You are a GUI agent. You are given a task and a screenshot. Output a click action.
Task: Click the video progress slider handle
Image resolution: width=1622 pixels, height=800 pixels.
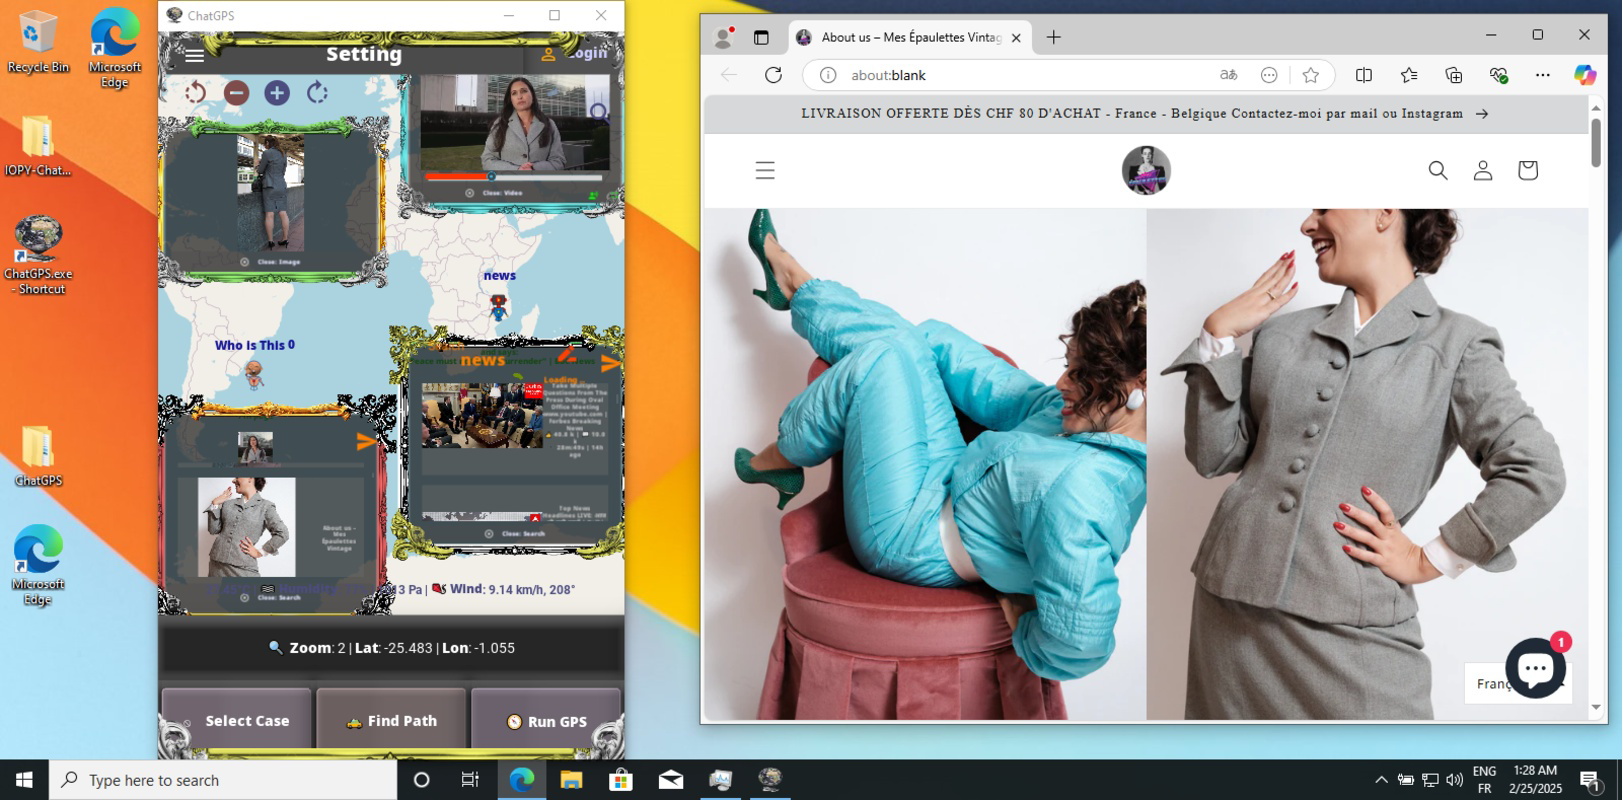point(491,177)
